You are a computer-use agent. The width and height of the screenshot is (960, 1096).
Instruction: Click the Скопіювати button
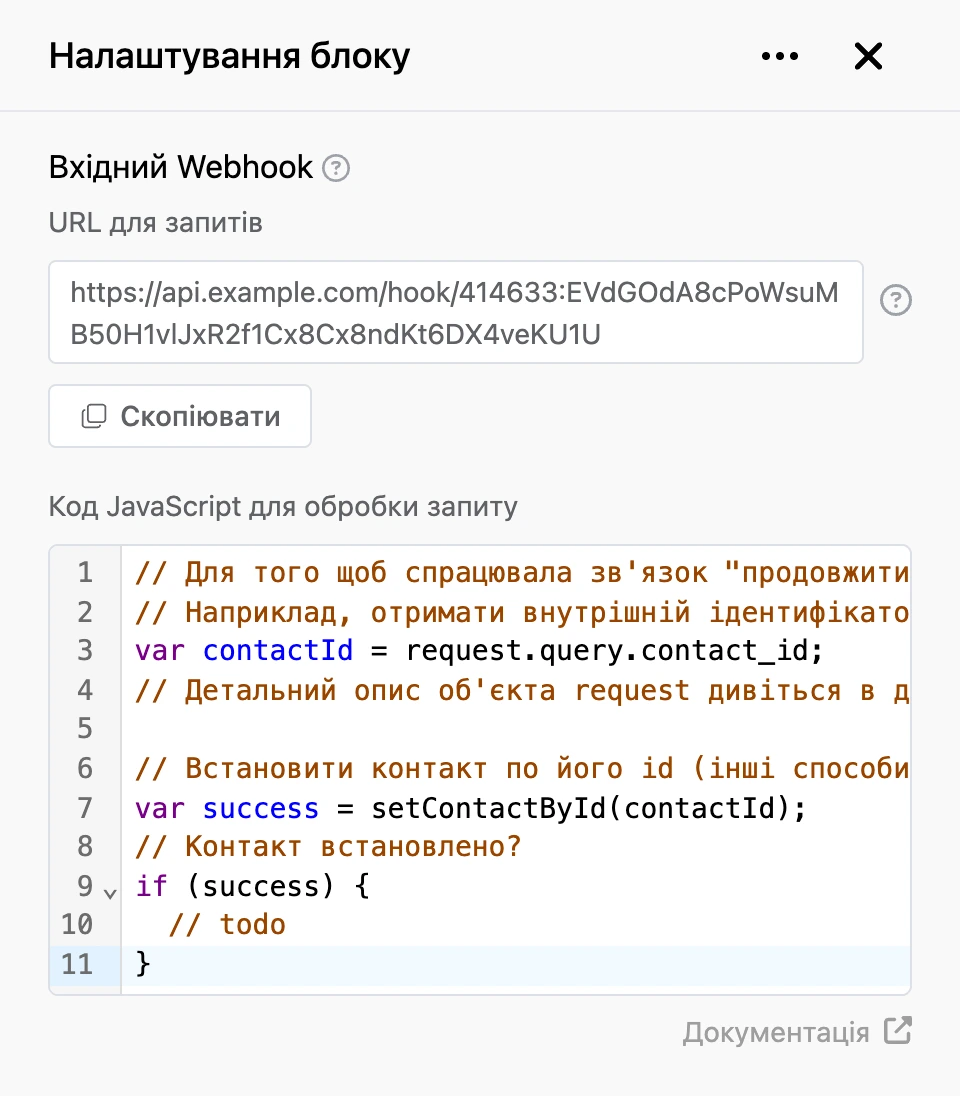180,416
